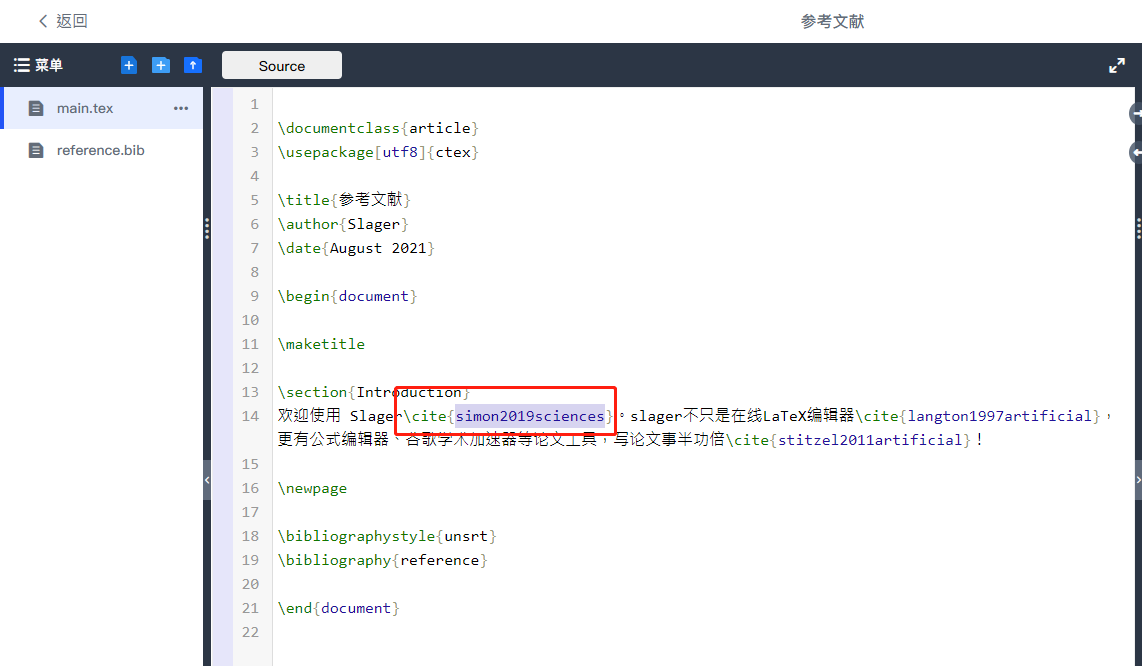Click the left-arrow circle on the right edge

(1134, 152)
